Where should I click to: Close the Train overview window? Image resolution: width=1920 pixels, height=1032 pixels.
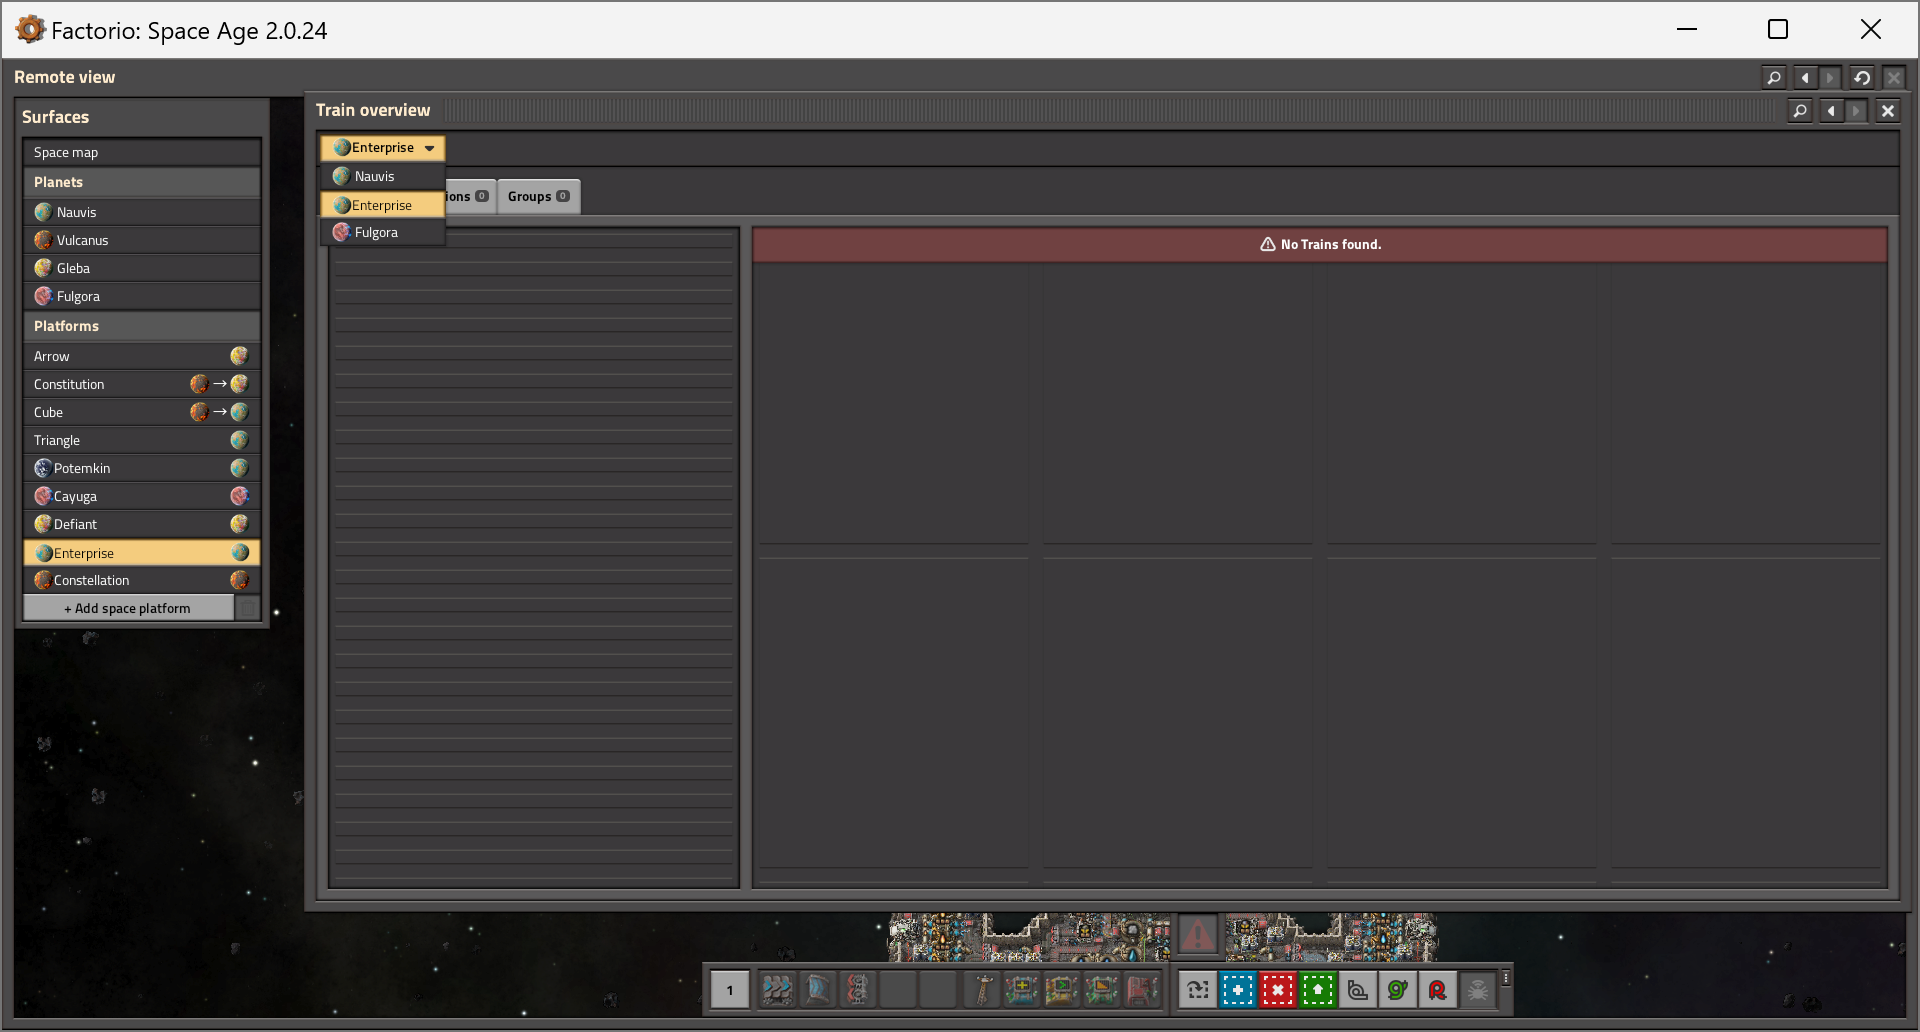1887,111
